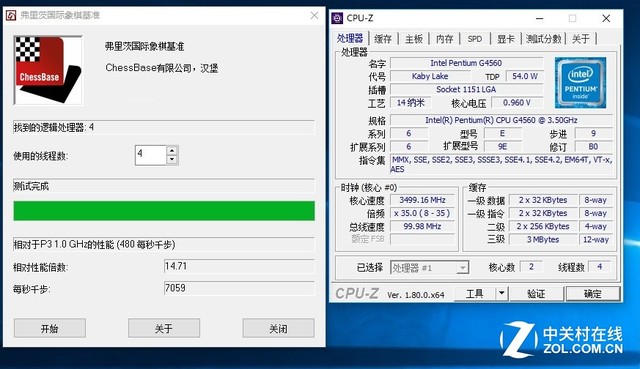640x369 pixels.
Task: Open the 内存 tab
Action: pyautogui.click(x=444, y=39)
